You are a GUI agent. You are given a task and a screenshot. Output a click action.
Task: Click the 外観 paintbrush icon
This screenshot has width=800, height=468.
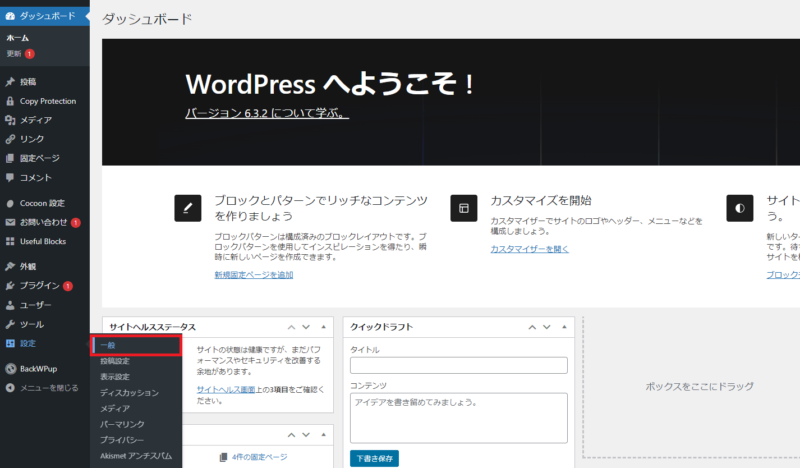[10, 266]
